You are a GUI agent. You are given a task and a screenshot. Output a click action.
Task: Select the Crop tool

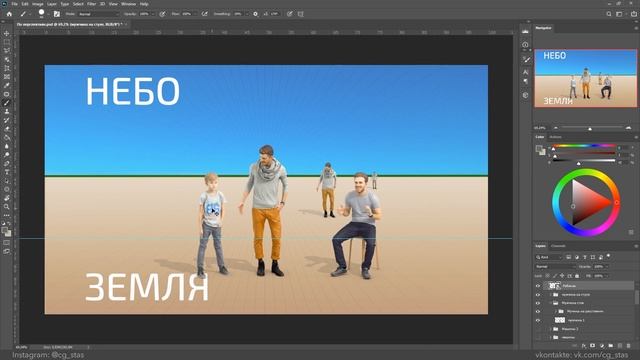tap(7, 68)
